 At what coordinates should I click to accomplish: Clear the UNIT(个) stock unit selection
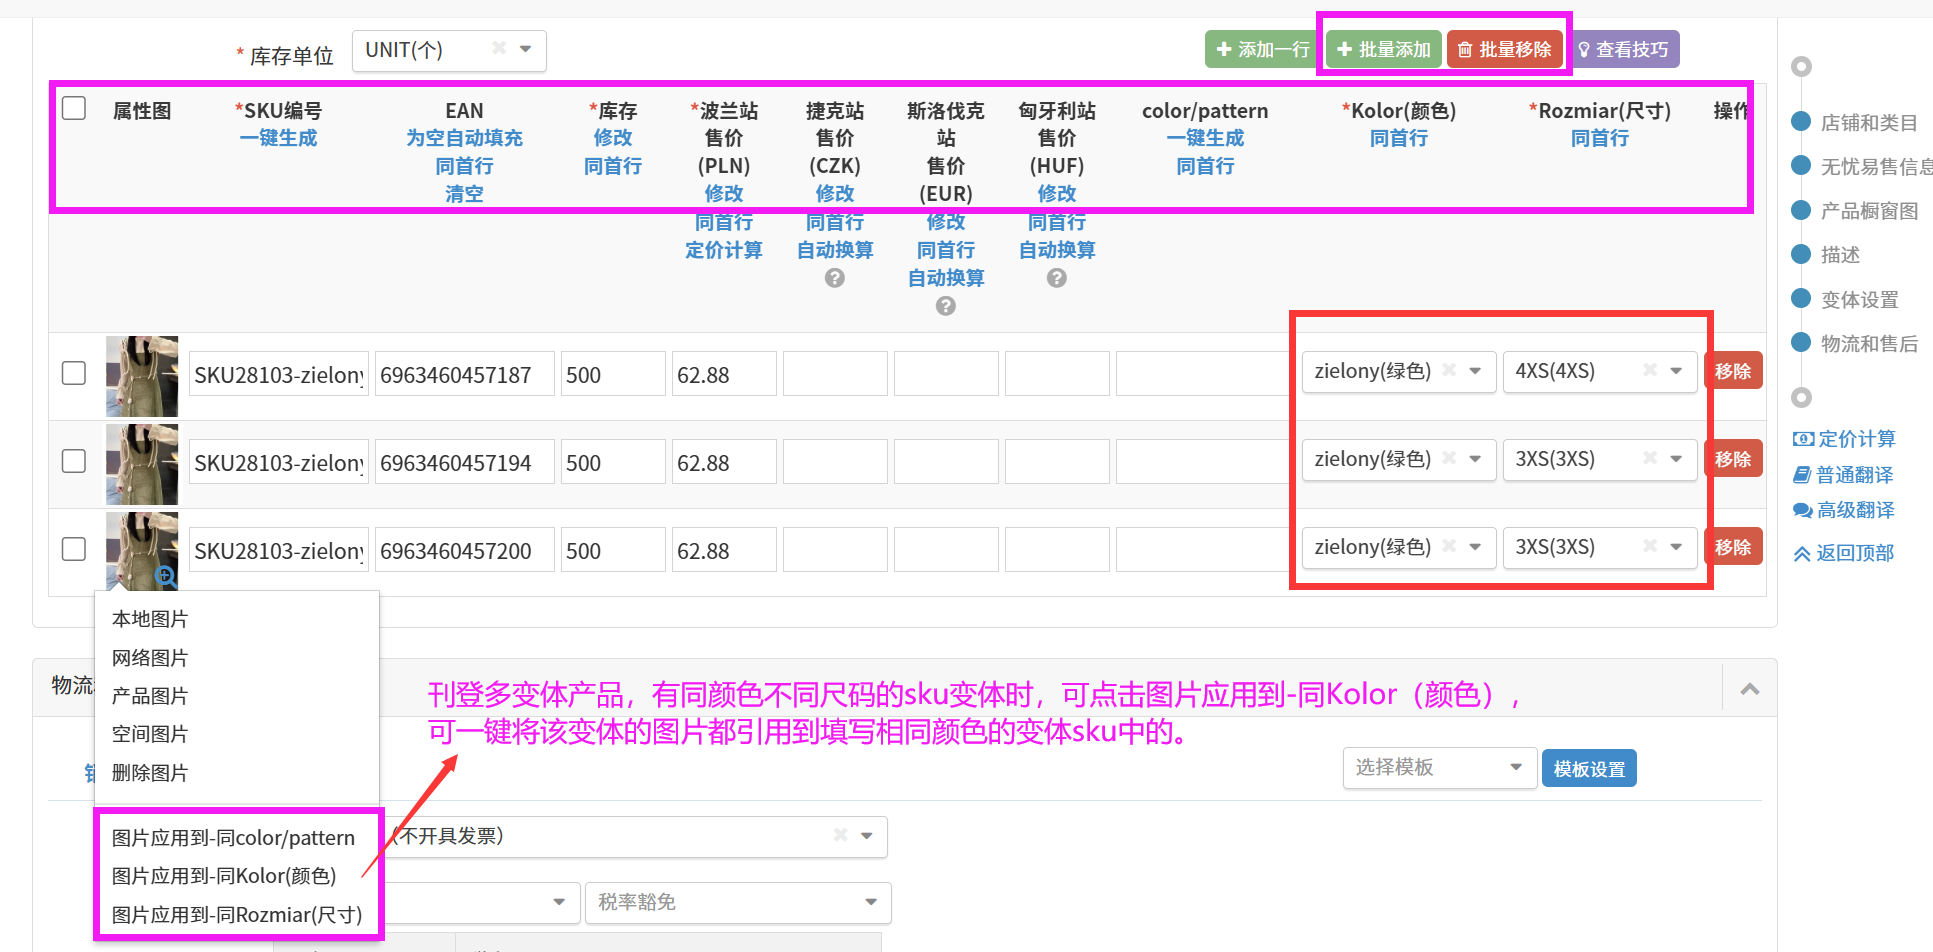[x=499, y=49]
